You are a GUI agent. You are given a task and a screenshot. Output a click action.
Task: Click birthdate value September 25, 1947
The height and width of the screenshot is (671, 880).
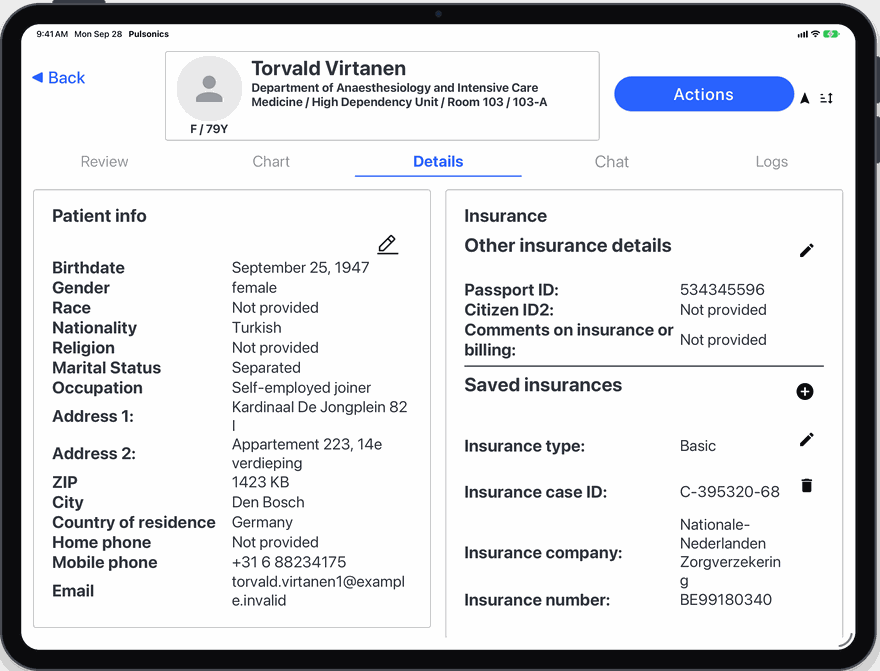coord(301,268)
